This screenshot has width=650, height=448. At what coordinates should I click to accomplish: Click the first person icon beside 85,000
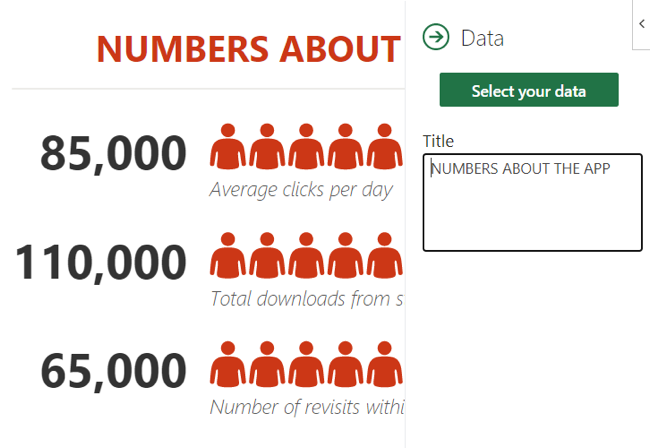click(x=228, y=147)
